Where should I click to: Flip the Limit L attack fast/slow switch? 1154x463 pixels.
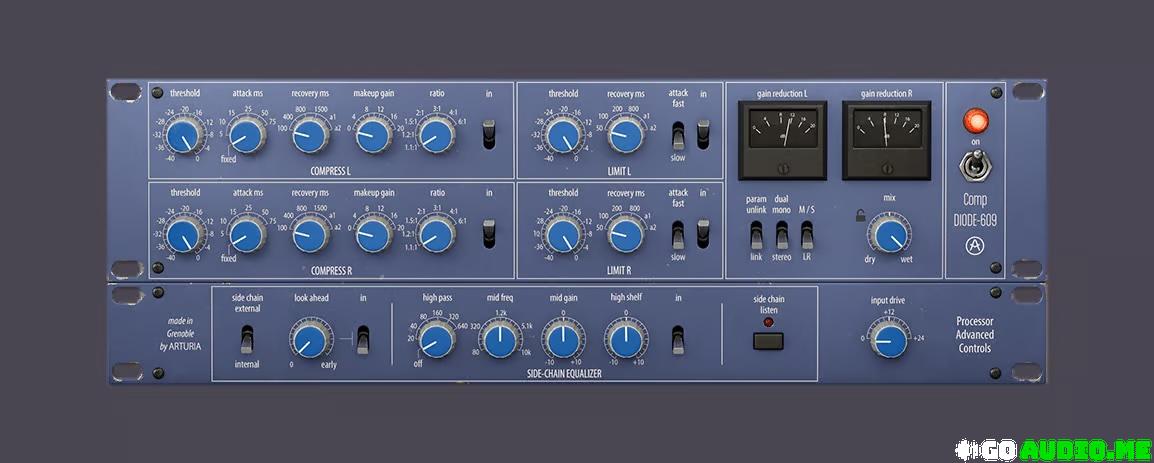pos(678,135)
